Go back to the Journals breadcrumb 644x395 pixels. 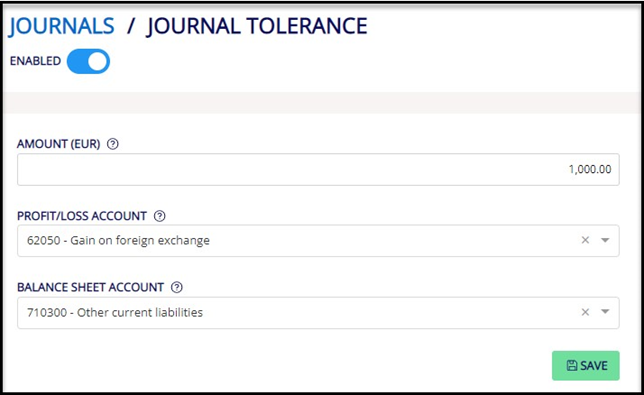tap(62, 26)
